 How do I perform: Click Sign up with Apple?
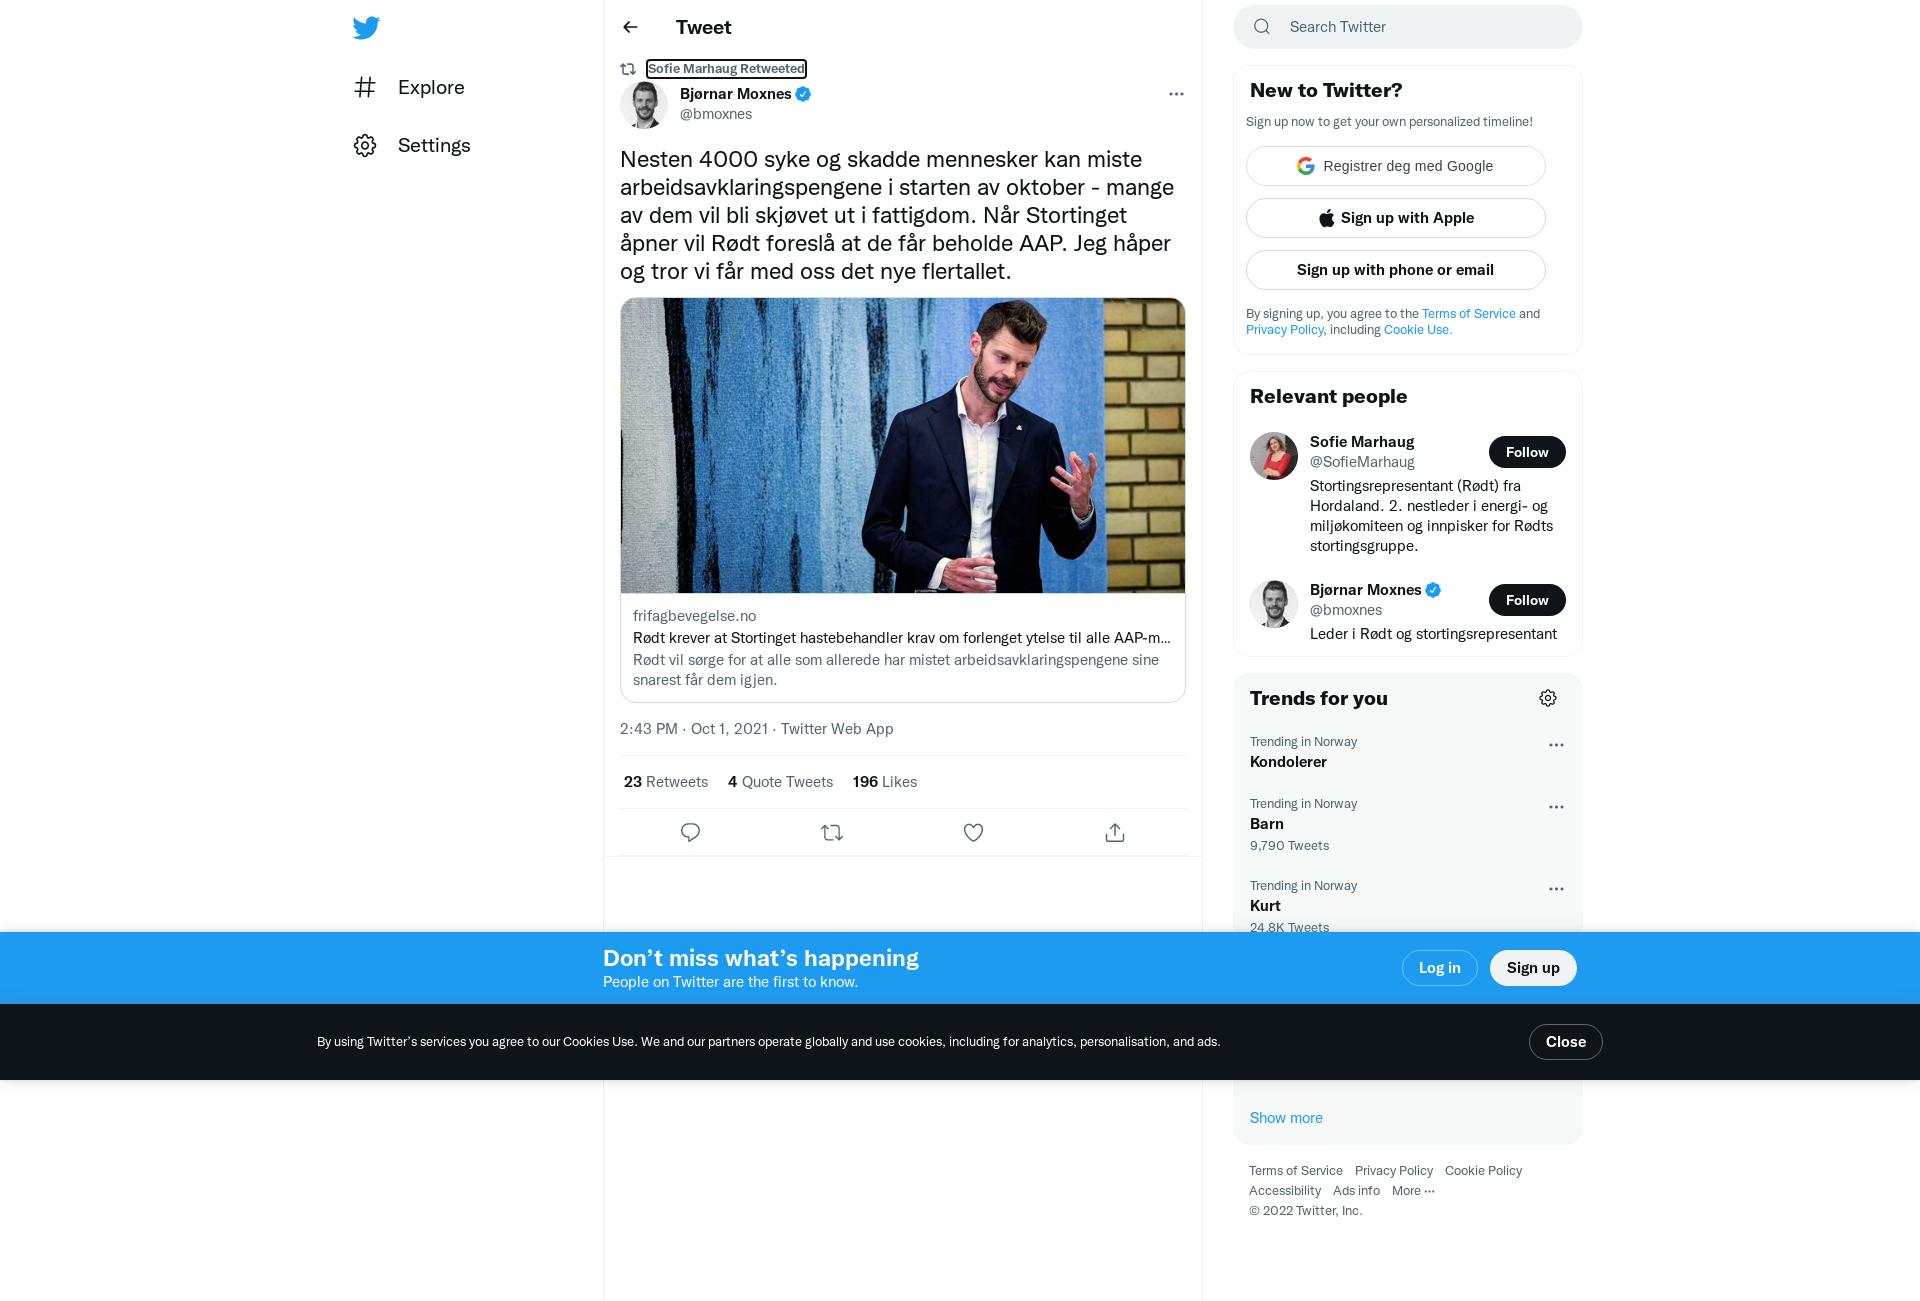1396,218
